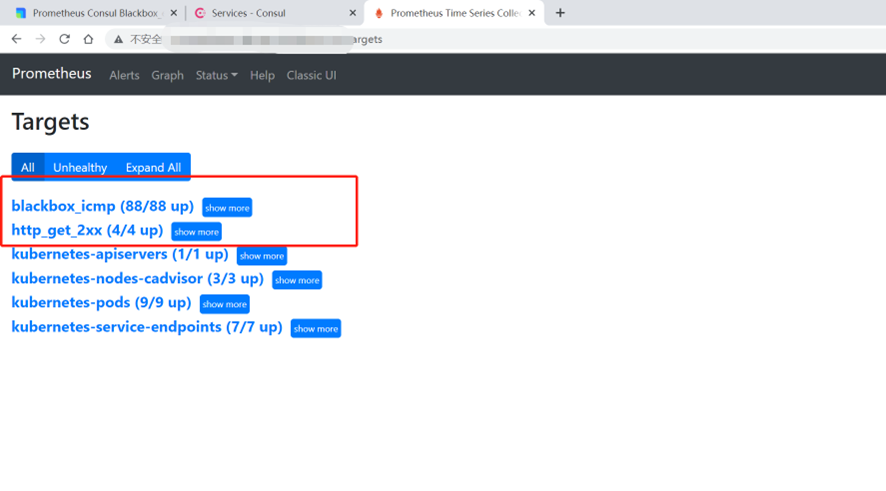Viewport: 886px width, 491px height.
Task: Filter targets by Unhealthy
Action: coord(80,167)
